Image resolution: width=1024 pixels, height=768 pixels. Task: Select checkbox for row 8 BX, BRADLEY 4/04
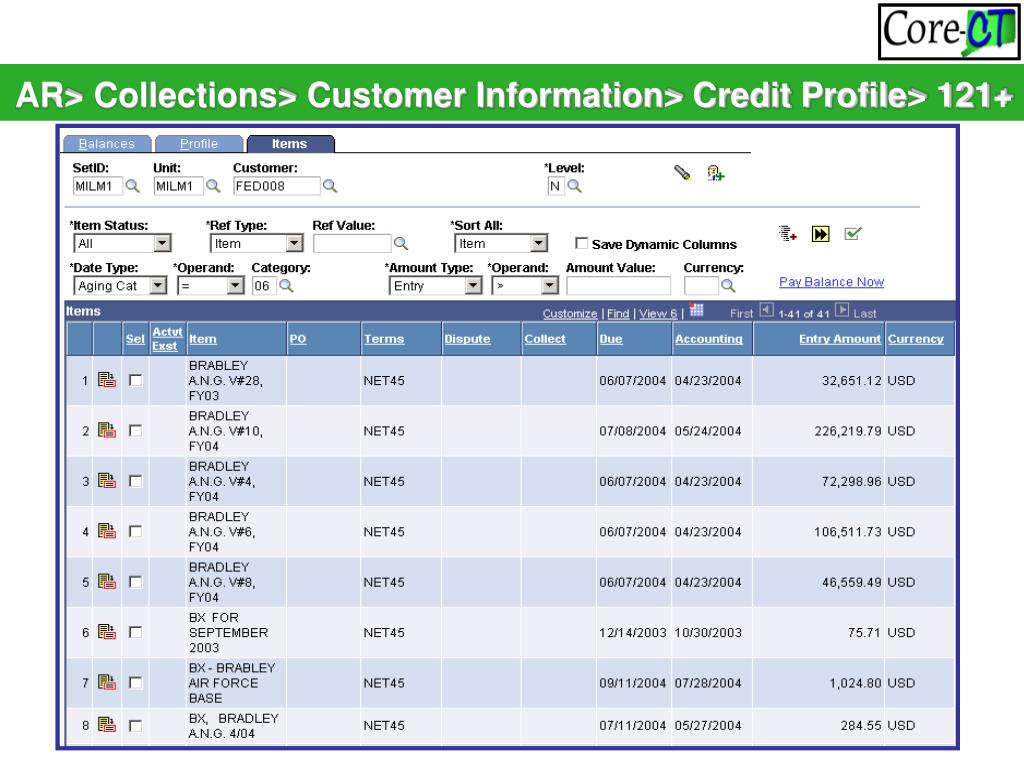pyautogui.click(x=135, y=725)
